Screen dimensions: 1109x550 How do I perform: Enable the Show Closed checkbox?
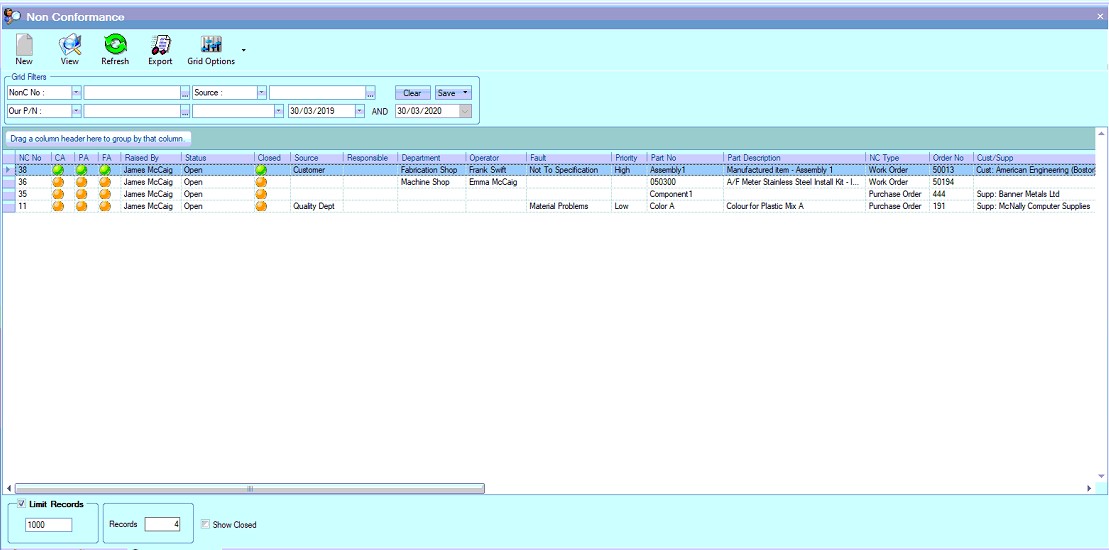pos(205,524)
